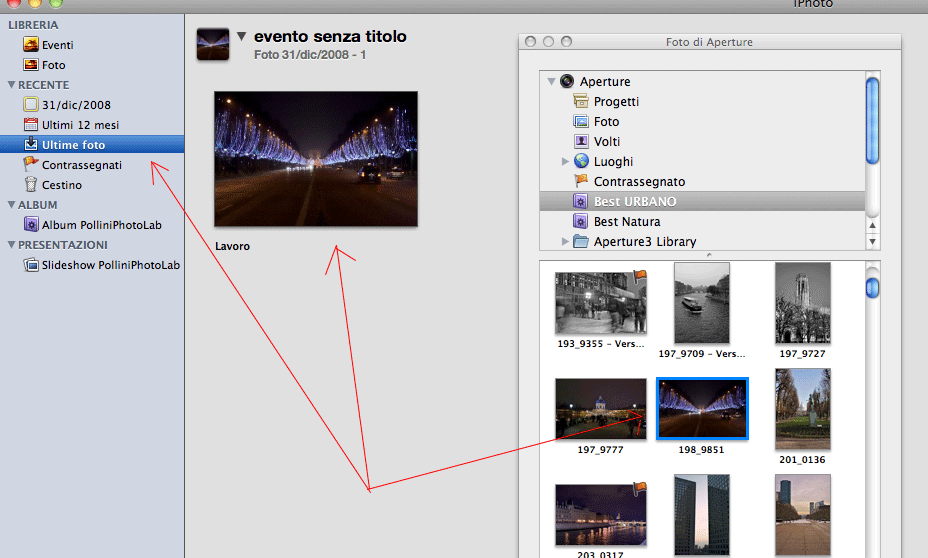This screenshot has height=558, width=928.
Task: Collapse the evento senza titolo disclosure triangle
Action: (x=241, y=36)
